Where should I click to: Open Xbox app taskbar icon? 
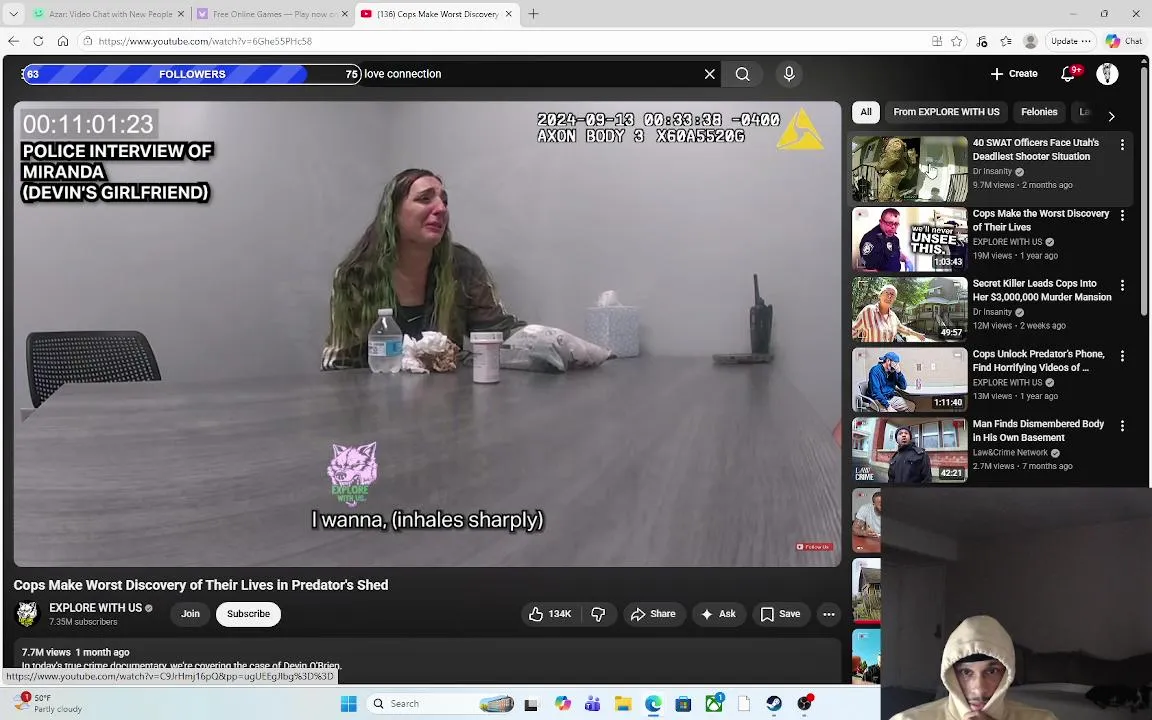[714, 704]
